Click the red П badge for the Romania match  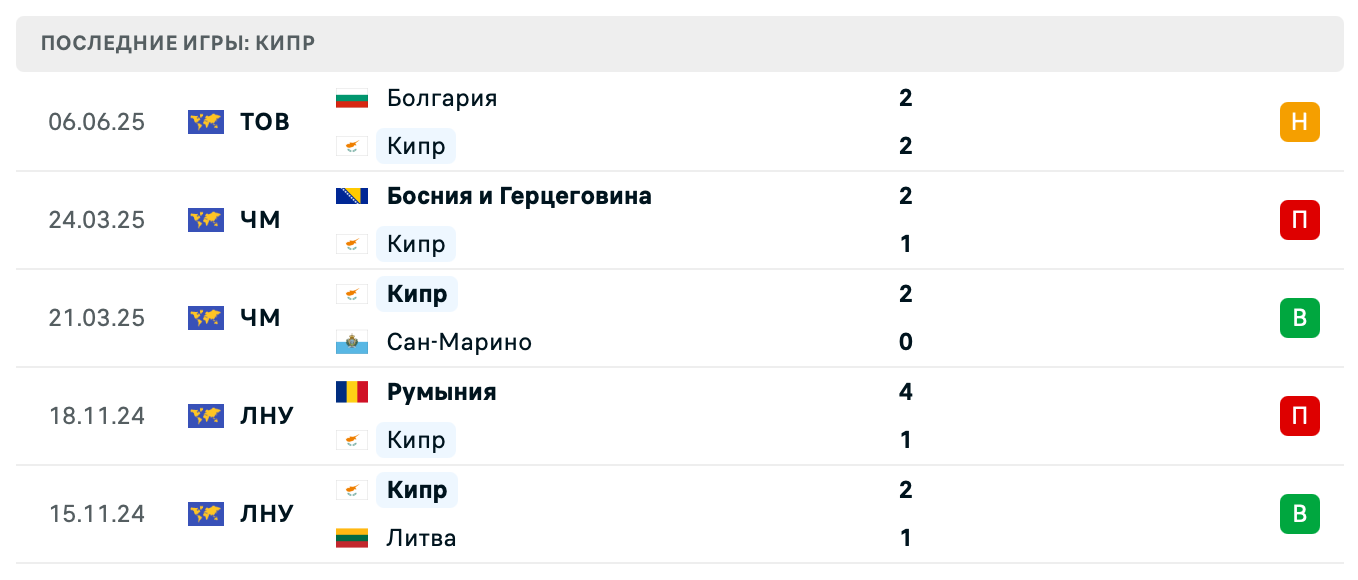coord(1299,417)
